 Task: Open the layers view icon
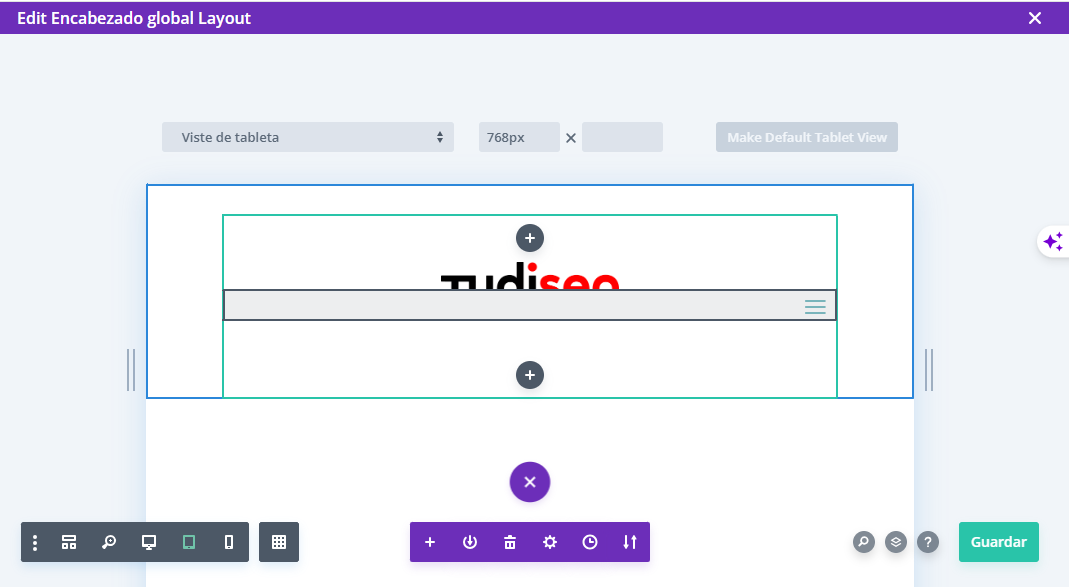coord(896,542)
